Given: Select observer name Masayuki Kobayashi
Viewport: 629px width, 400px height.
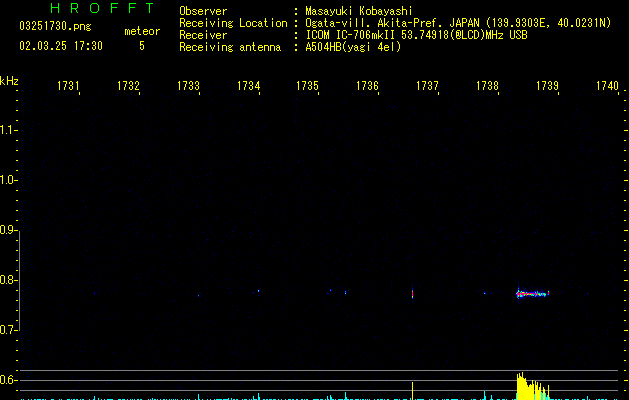Looking at the screenshot, I should [359, 11].
